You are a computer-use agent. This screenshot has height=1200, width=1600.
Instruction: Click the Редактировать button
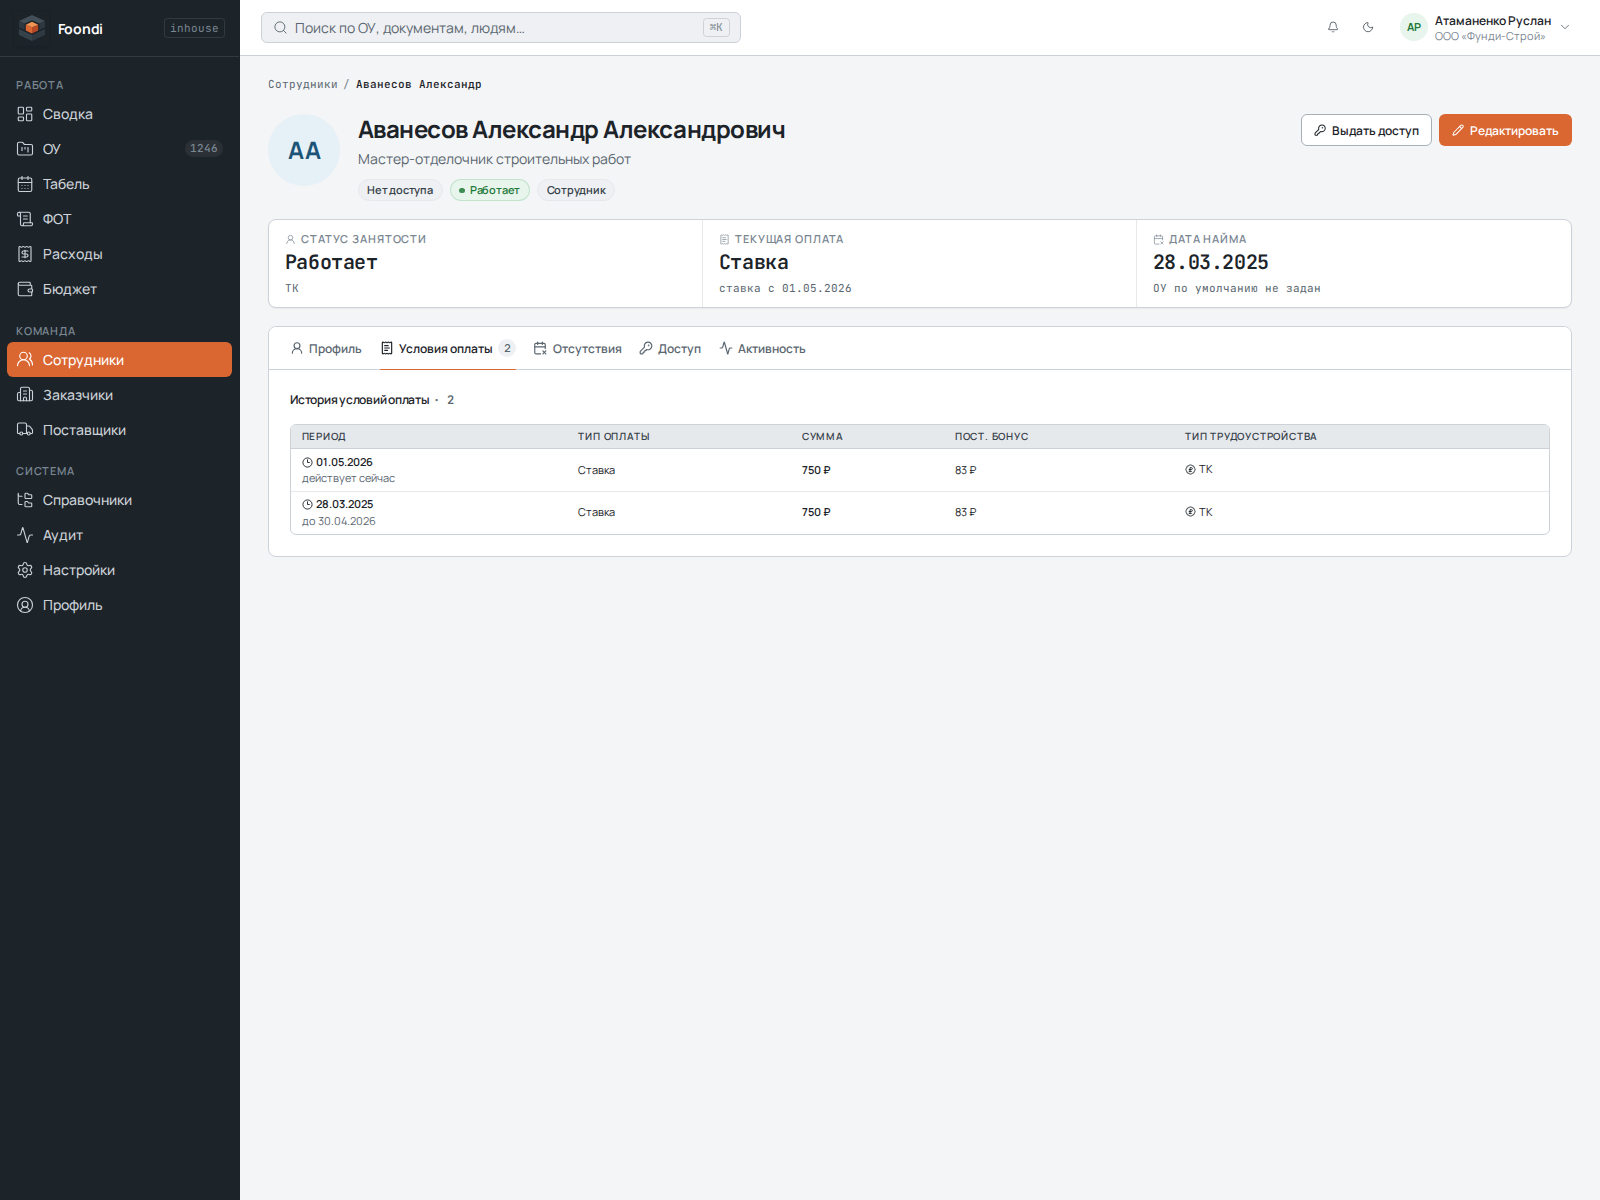click(1505, 130)
